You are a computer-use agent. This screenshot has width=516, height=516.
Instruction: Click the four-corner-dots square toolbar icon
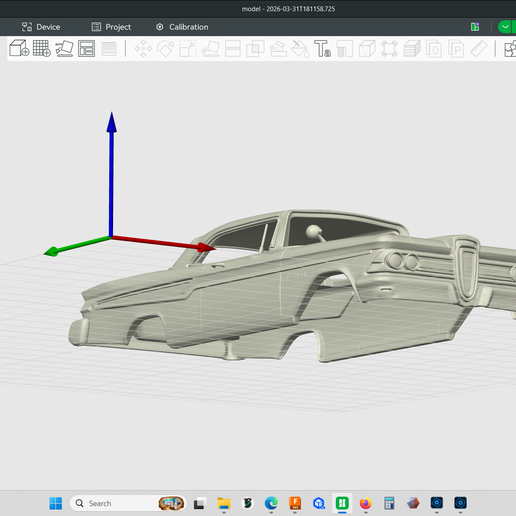click(389, 49)
